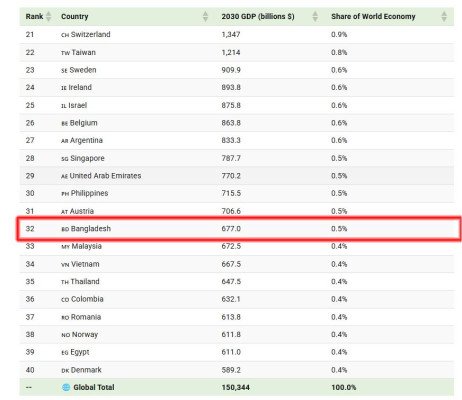This screenshot has width=462, height=400.
Task: Click the Share of World Economy header
Action: pos(373,16)
